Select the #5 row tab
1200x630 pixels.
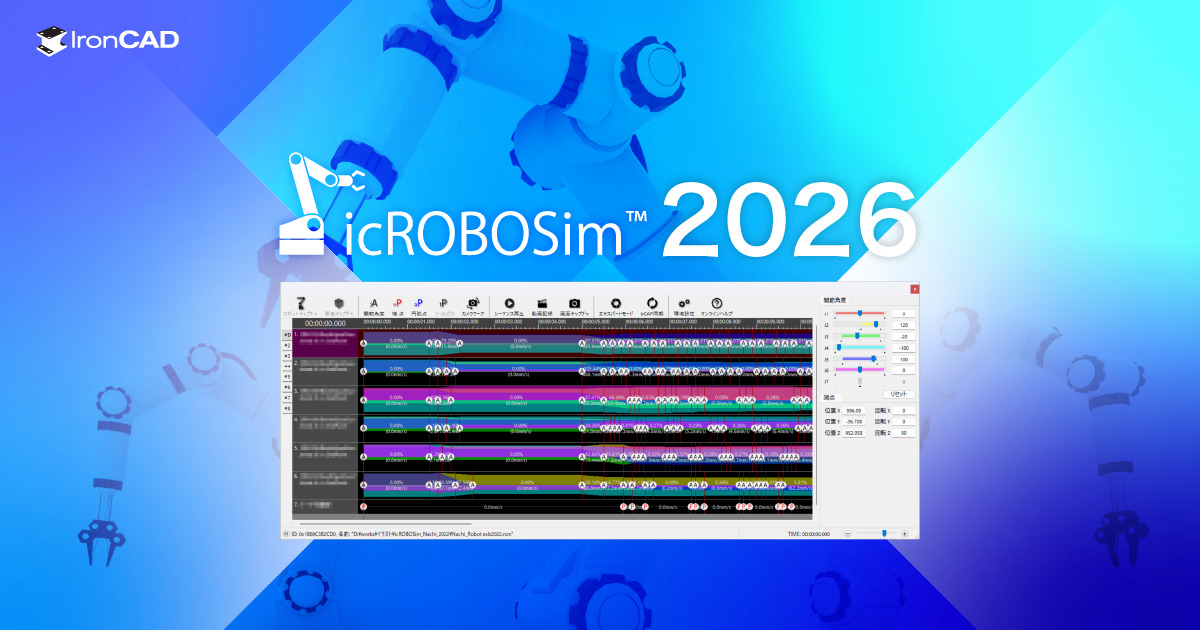pyautogui.click(x=287, y=377)
